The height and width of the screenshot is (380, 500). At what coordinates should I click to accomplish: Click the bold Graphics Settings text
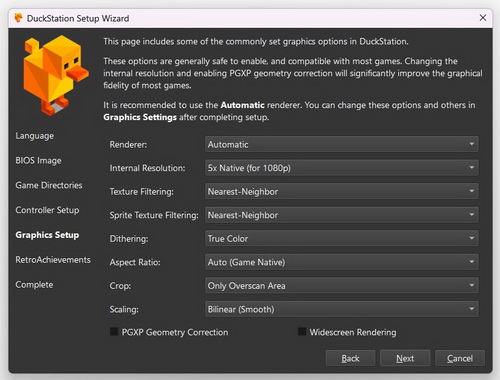[140, 117]
